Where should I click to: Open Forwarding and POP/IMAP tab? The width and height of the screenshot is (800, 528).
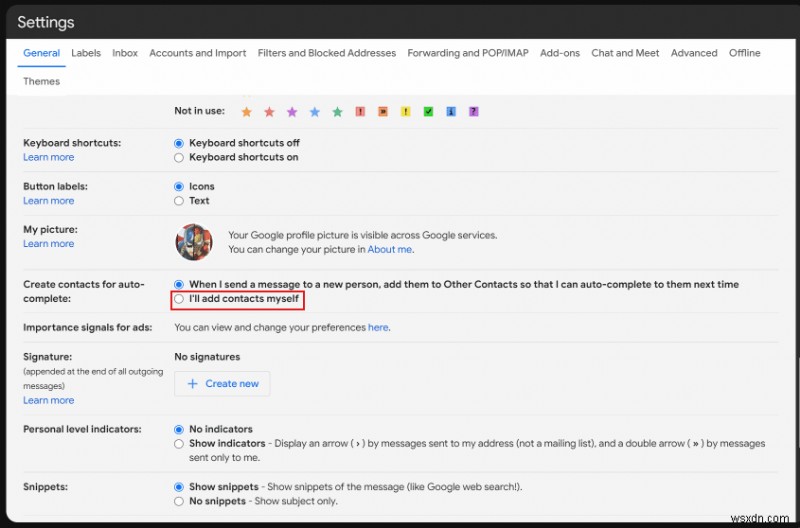click(468, 53)
